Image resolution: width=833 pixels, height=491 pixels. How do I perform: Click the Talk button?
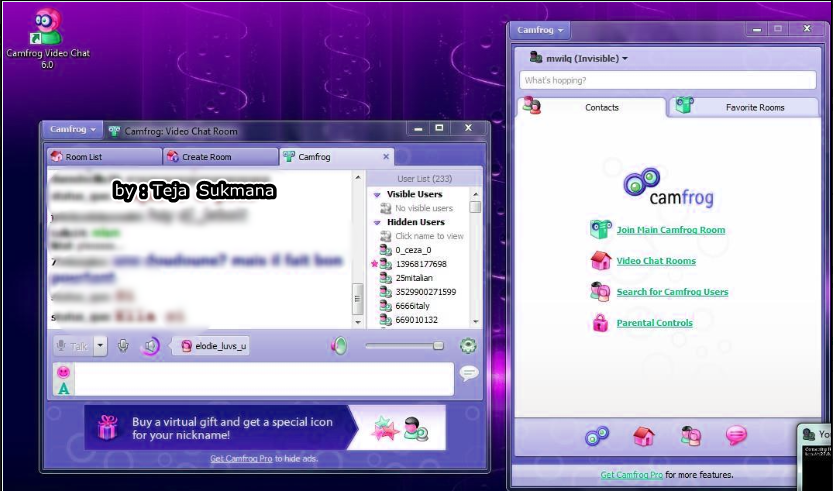73,346
